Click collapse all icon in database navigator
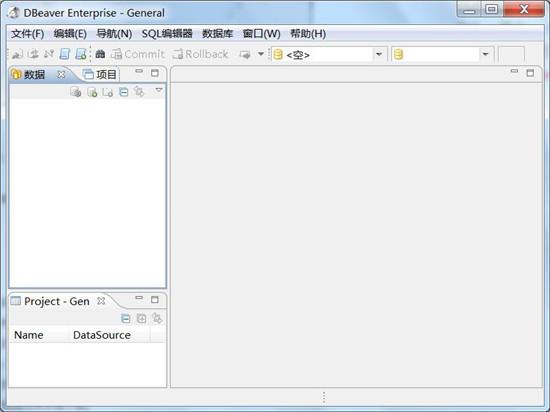The width and height of the screenshot is (550, 412). click(x=123, y=92)
